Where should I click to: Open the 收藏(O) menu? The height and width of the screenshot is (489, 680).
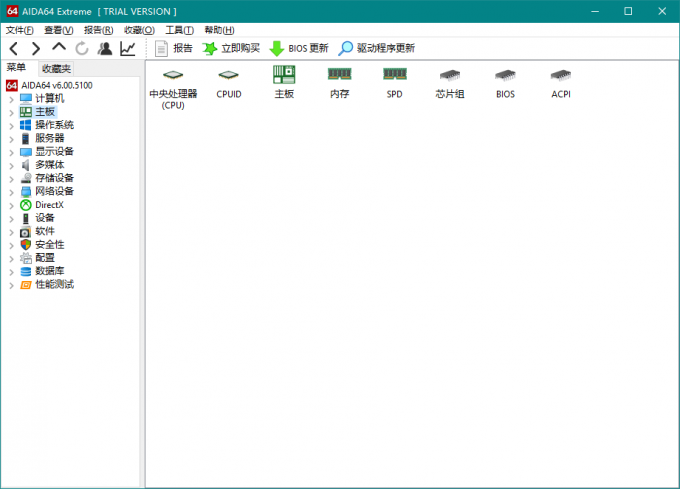[139, 30]
